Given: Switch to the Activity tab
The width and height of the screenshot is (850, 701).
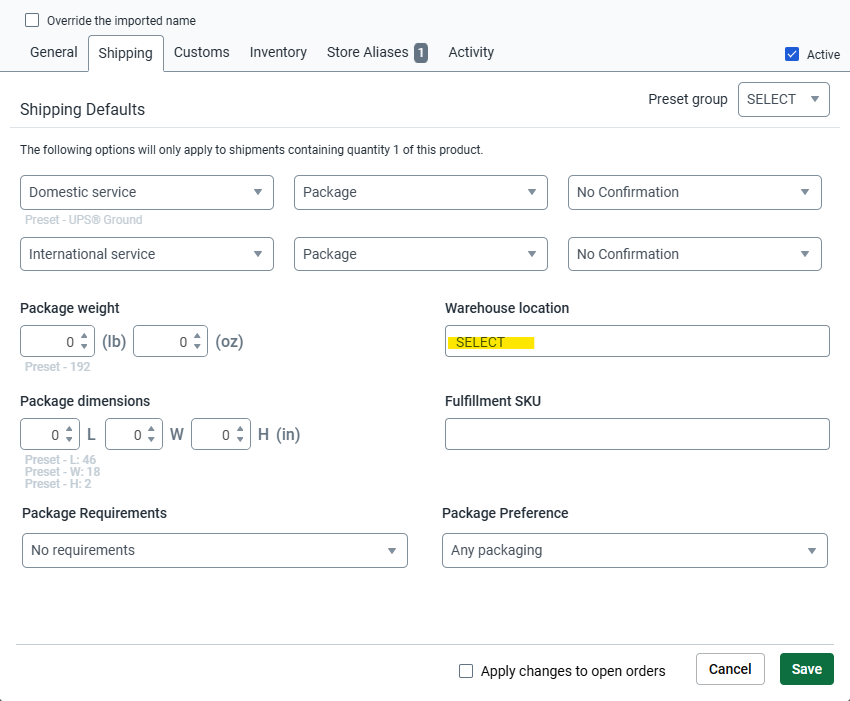Looking at the screenshot, I should pos(471,52).
